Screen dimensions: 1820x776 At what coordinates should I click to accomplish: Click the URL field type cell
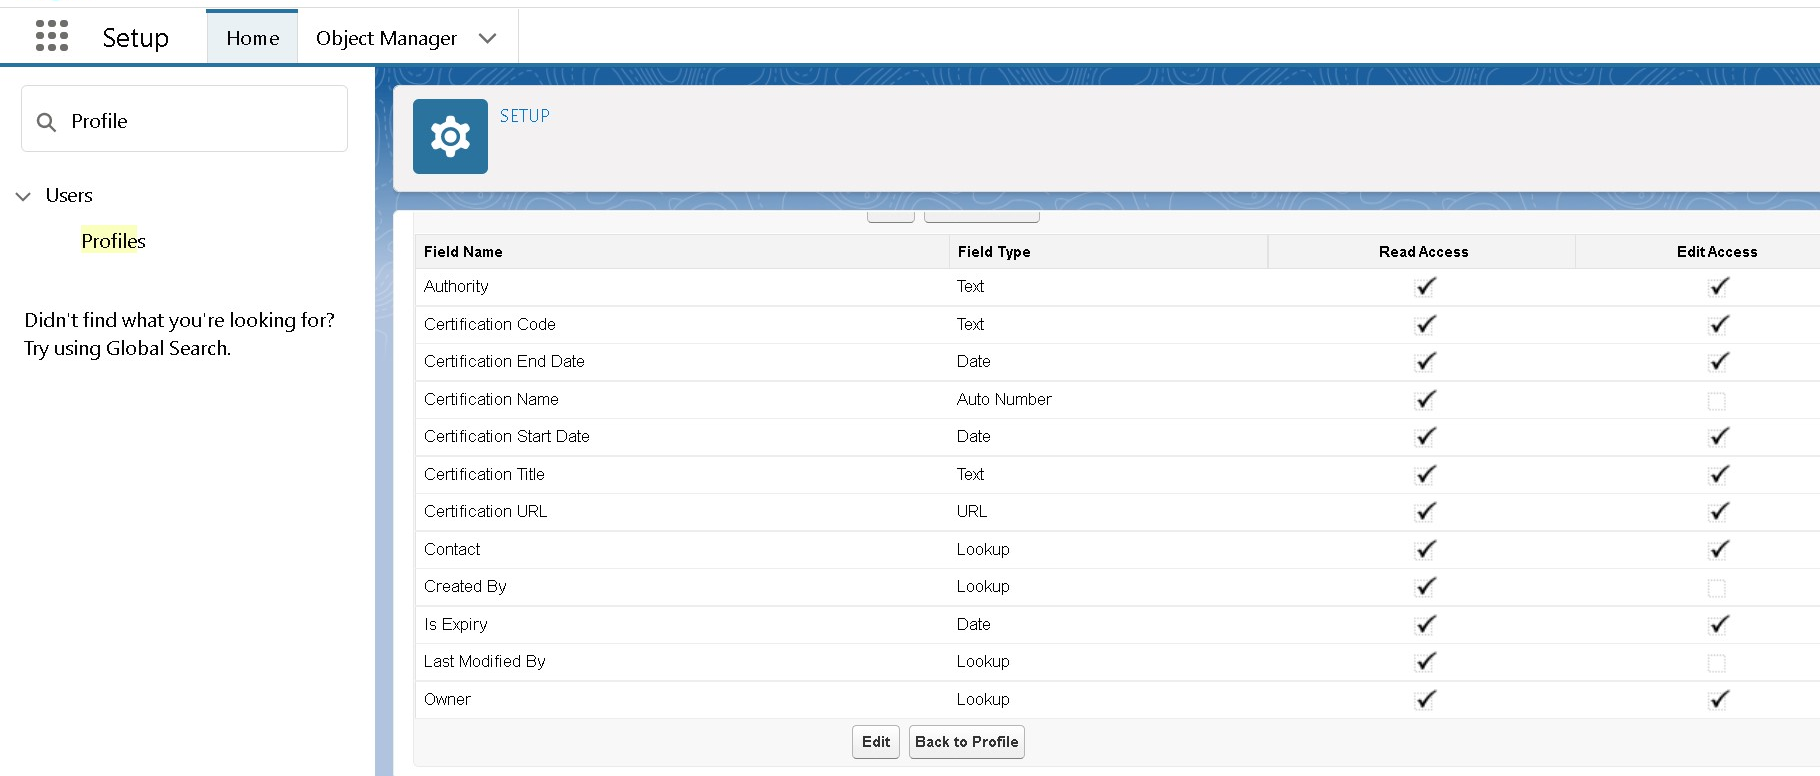[972, 511]
